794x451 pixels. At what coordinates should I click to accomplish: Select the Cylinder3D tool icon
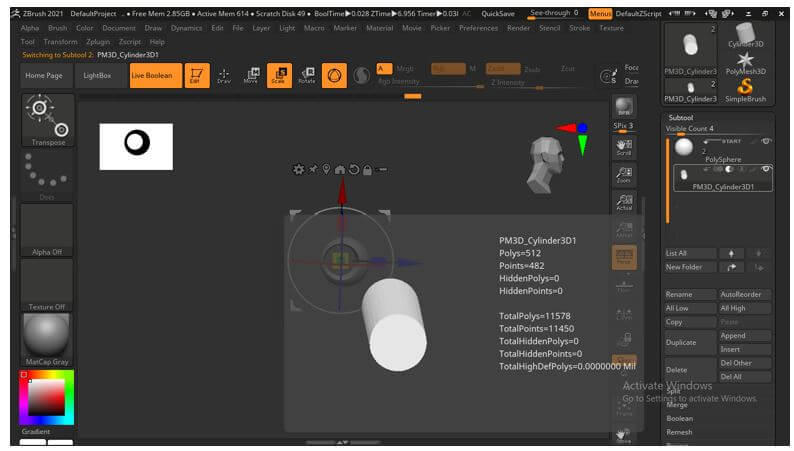point(745,35)
